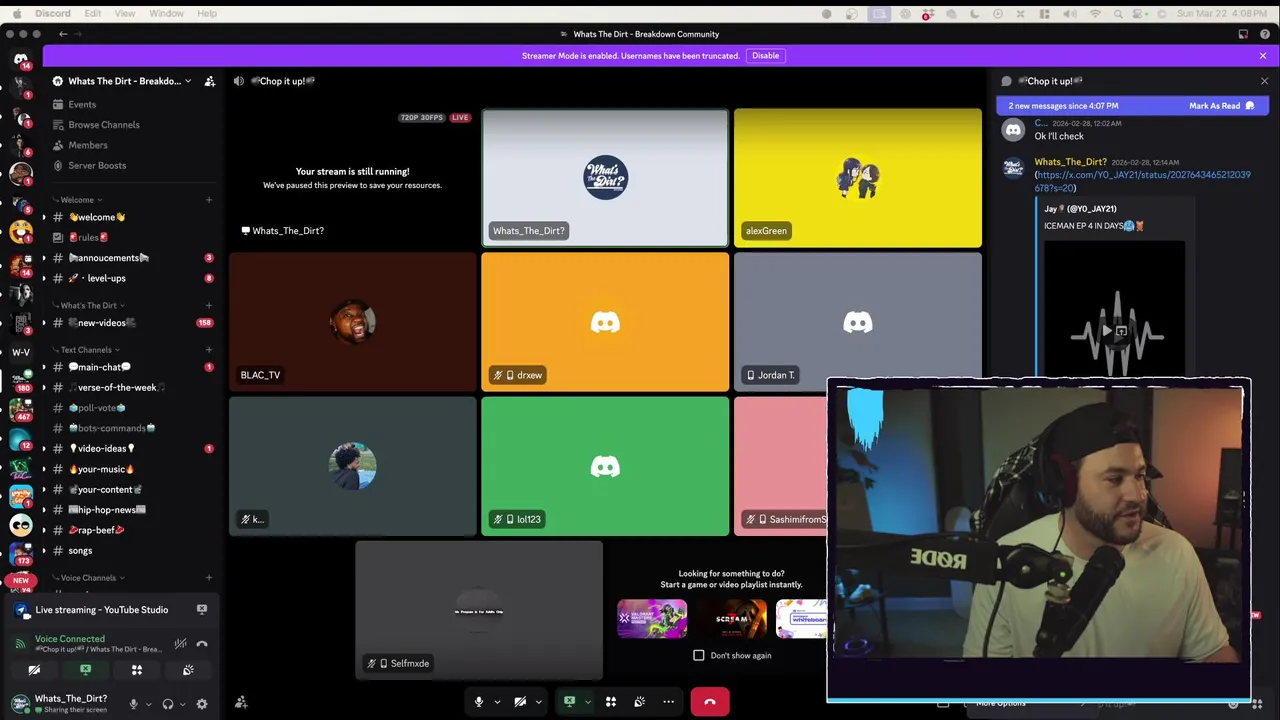The width and height of the screenshot is (1280, 720).
Task: Disconnect via the Voice Connected panel phone icon
Action: tap(202, 644)
